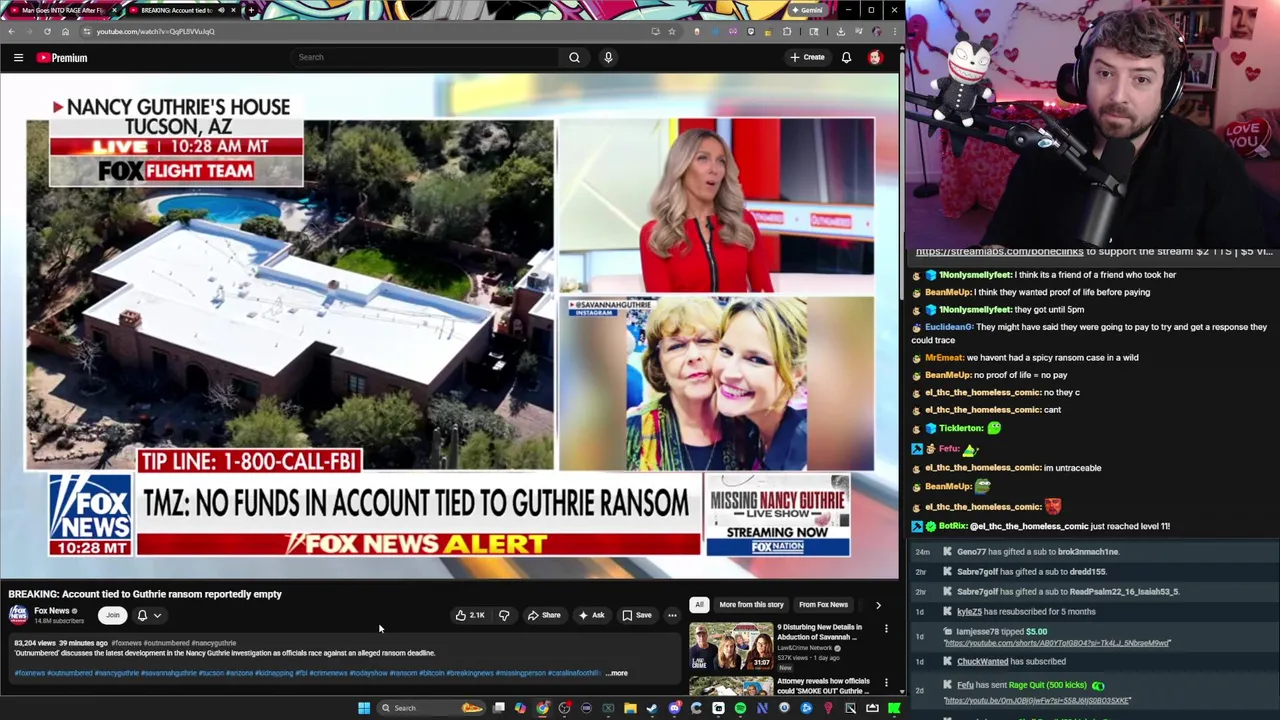1280x720 pixels.
Task: Click the Ask button
Action: (591, 615)
